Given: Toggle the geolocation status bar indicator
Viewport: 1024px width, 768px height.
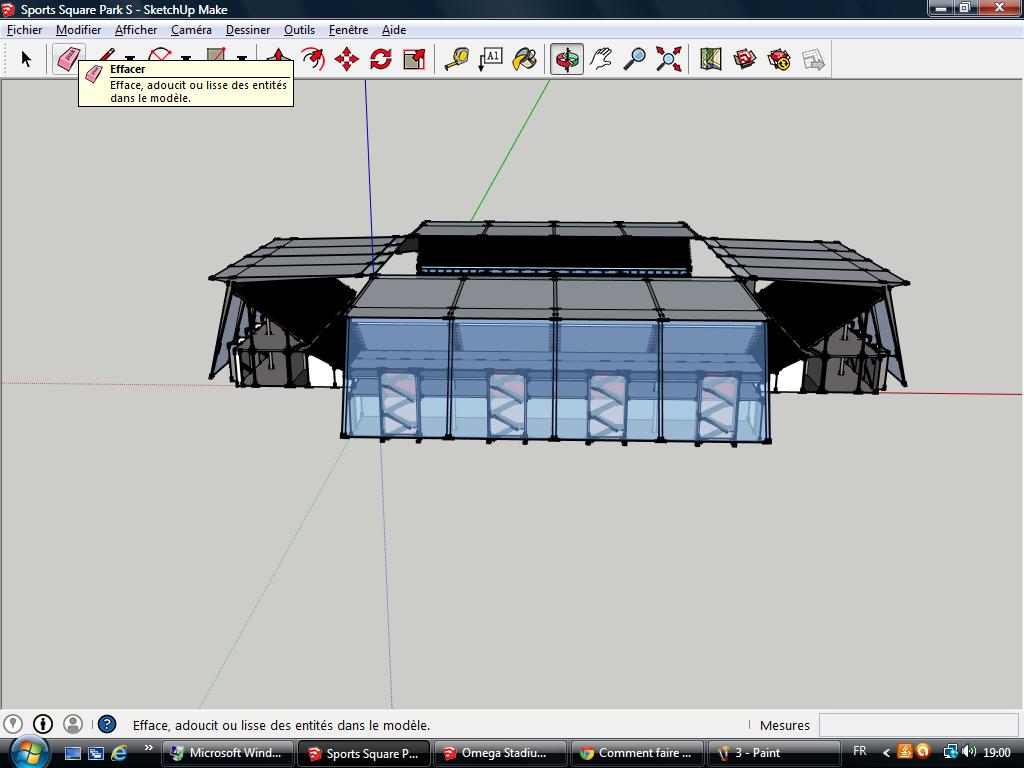Looking at the screenshot, I should pos(12,724).
